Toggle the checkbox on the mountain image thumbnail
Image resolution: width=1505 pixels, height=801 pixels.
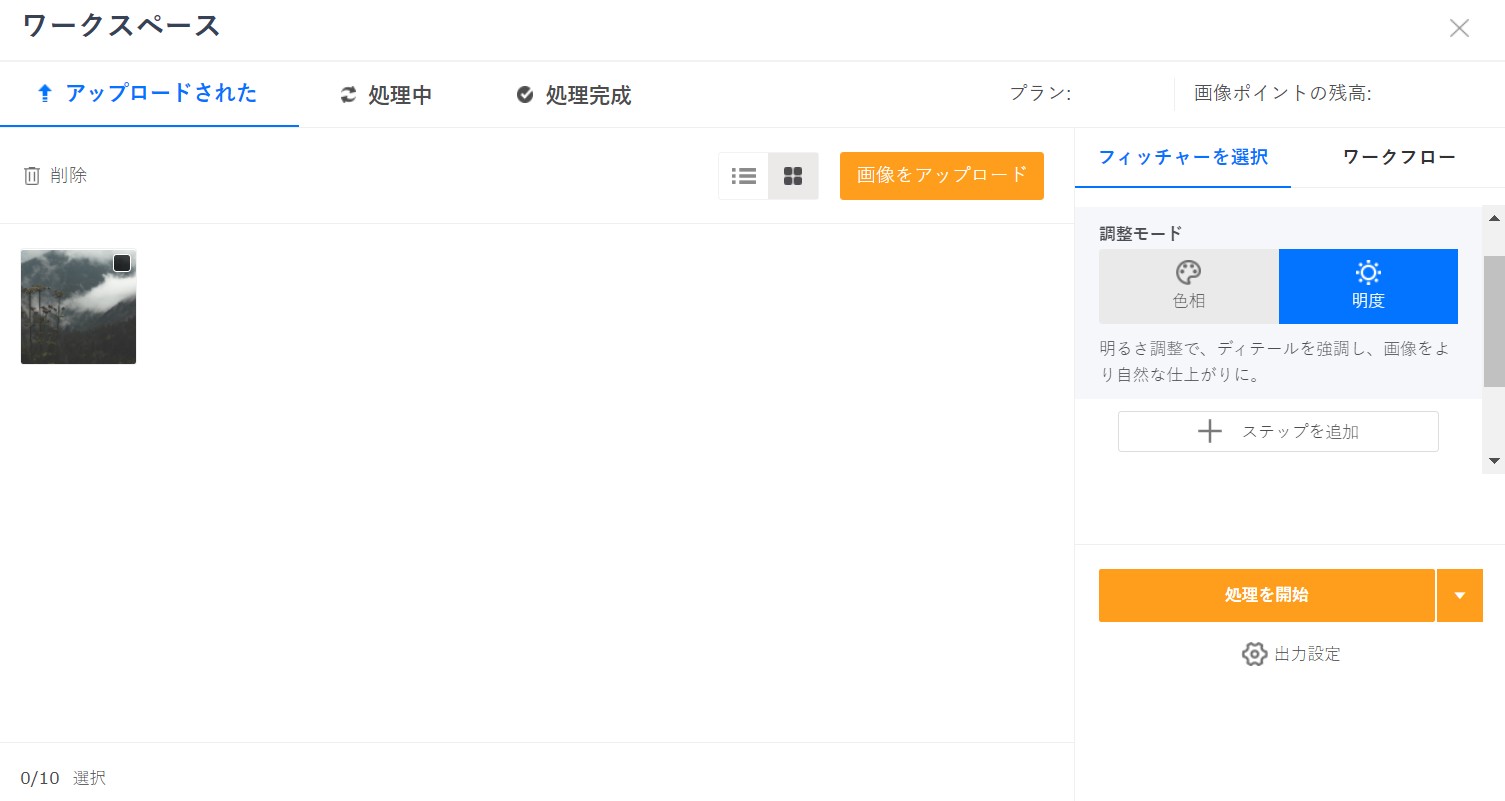coord(122,263)
